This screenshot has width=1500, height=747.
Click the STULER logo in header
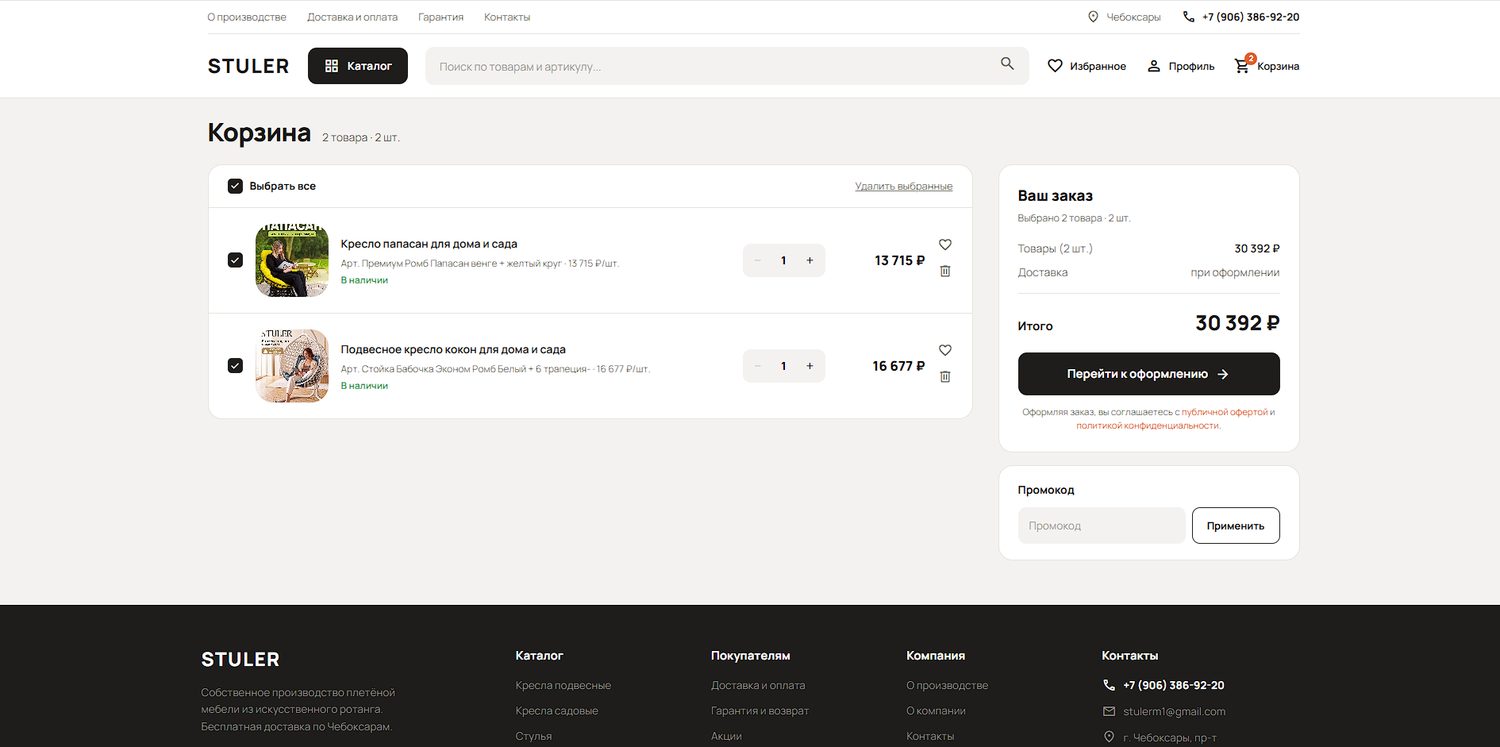[x=248, y=66]
